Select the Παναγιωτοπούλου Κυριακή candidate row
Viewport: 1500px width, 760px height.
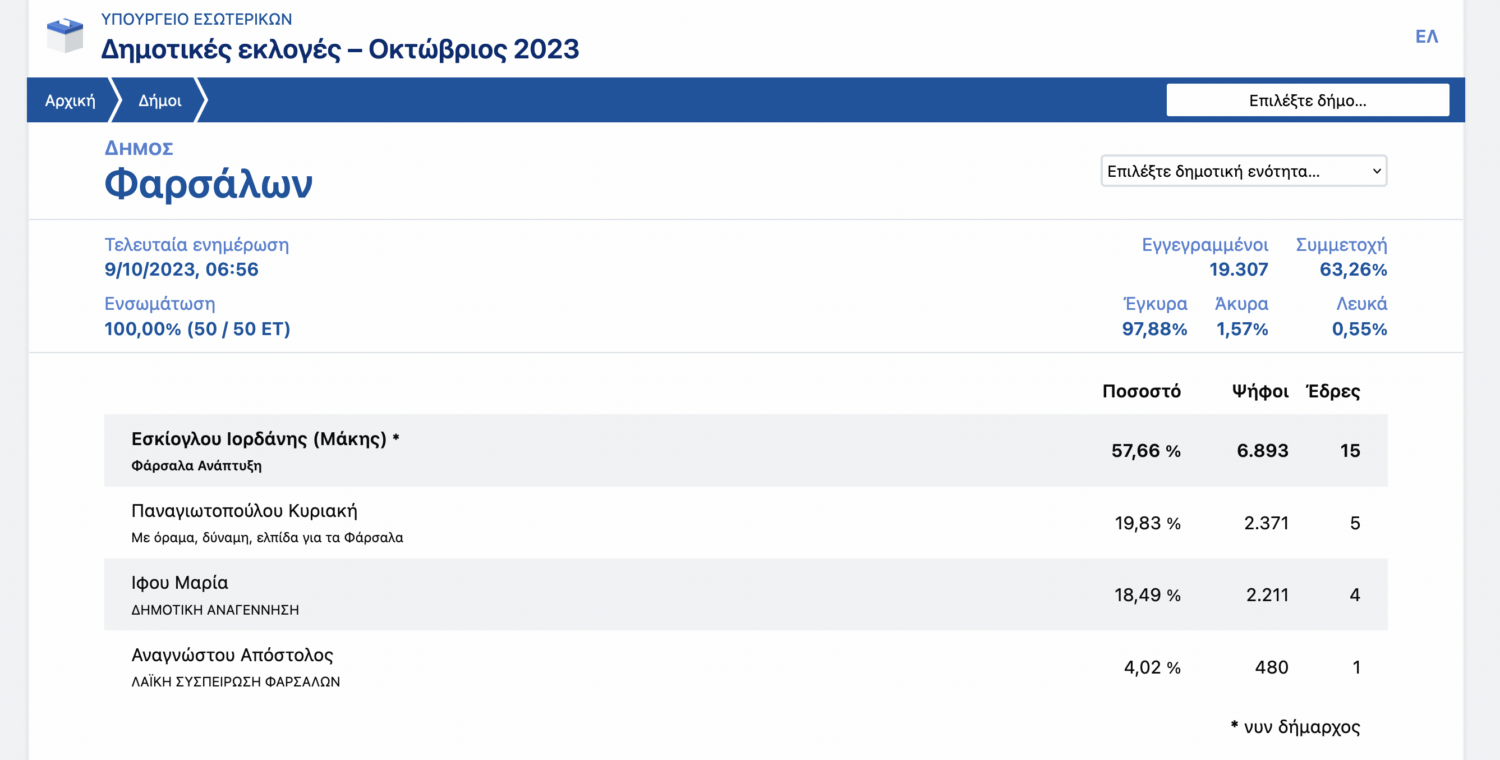click(x=244, y=511)
